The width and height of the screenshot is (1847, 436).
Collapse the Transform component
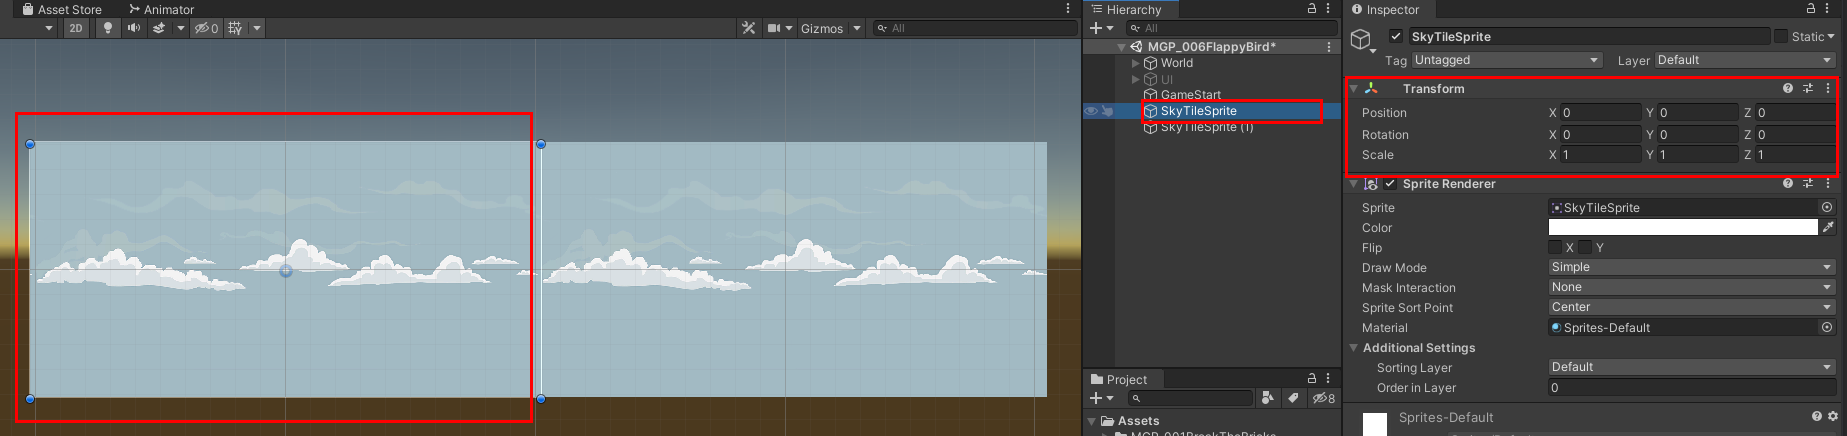tap(1354, 88)
